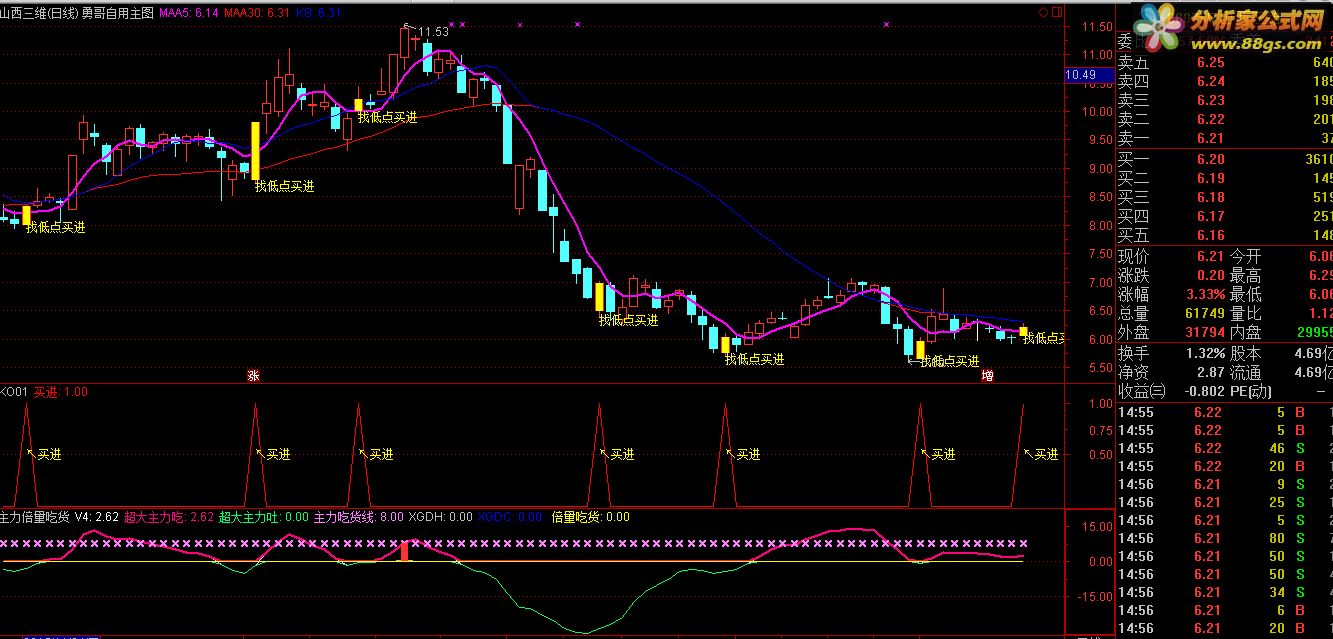Screen dimensions: 1333x639
Task: Click the 换手 1.32% turnover value
Action: click(1171, 353)
